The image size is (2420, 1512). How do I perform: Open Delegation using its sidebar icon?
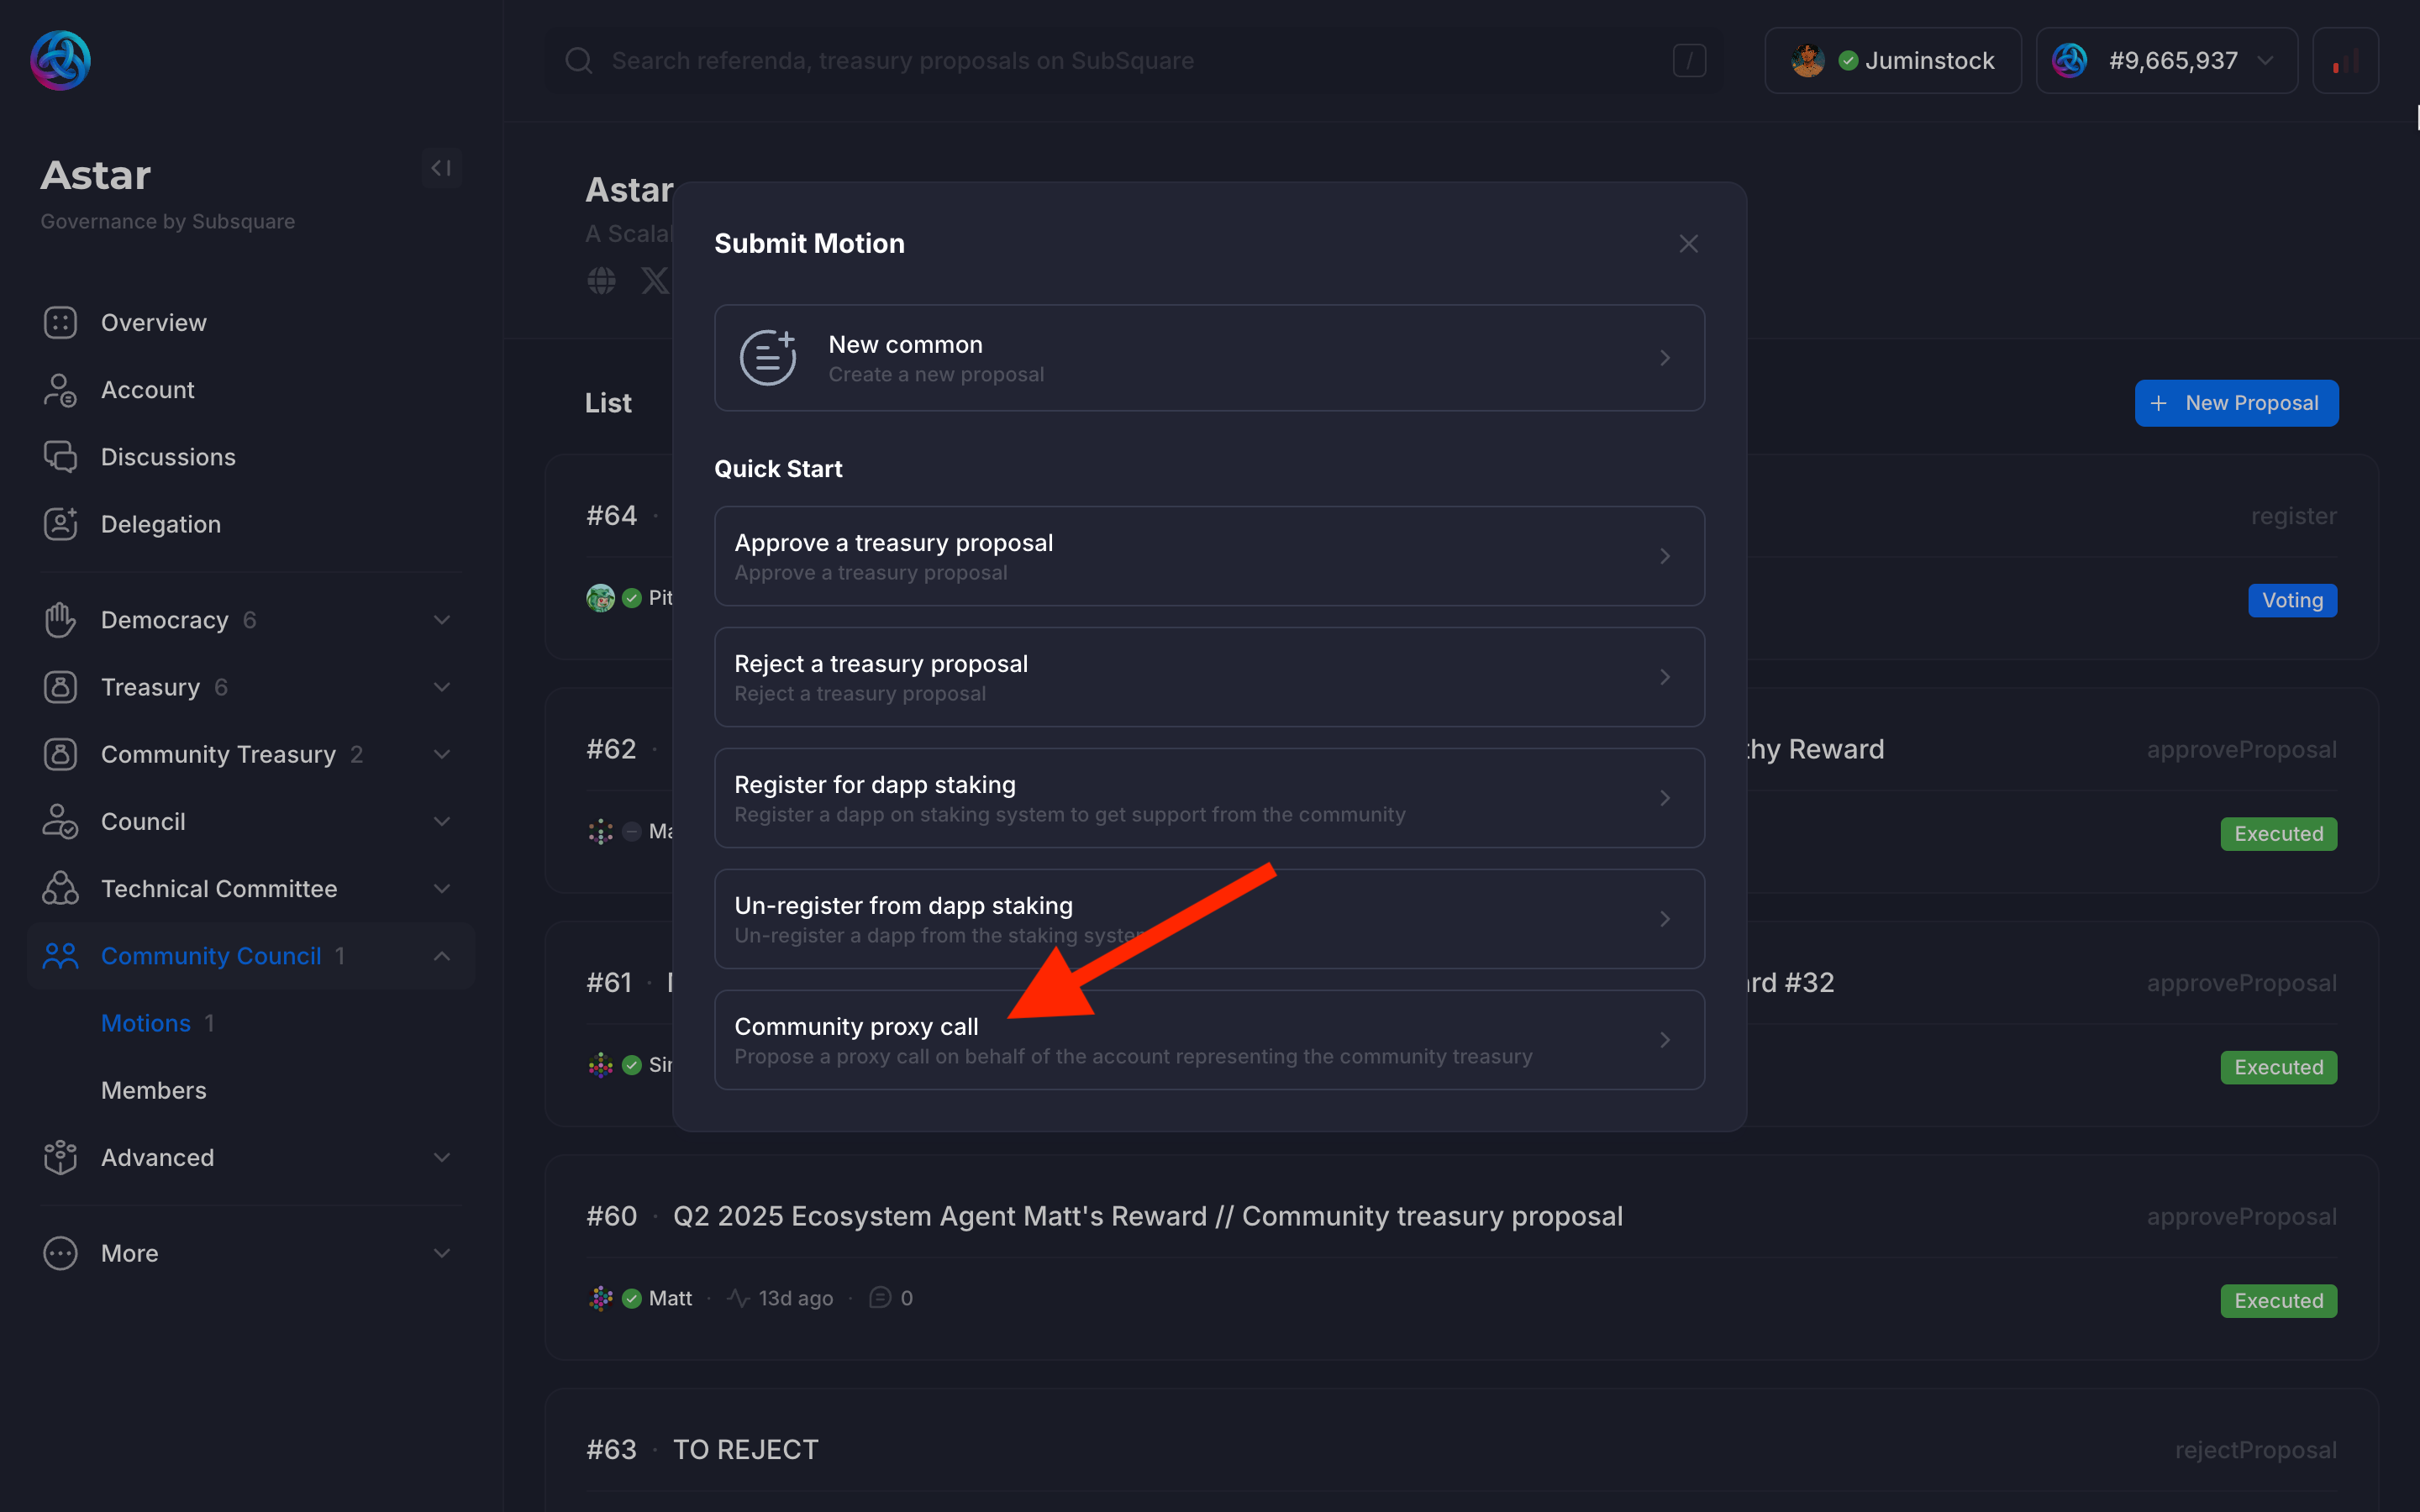pos(60,523)
